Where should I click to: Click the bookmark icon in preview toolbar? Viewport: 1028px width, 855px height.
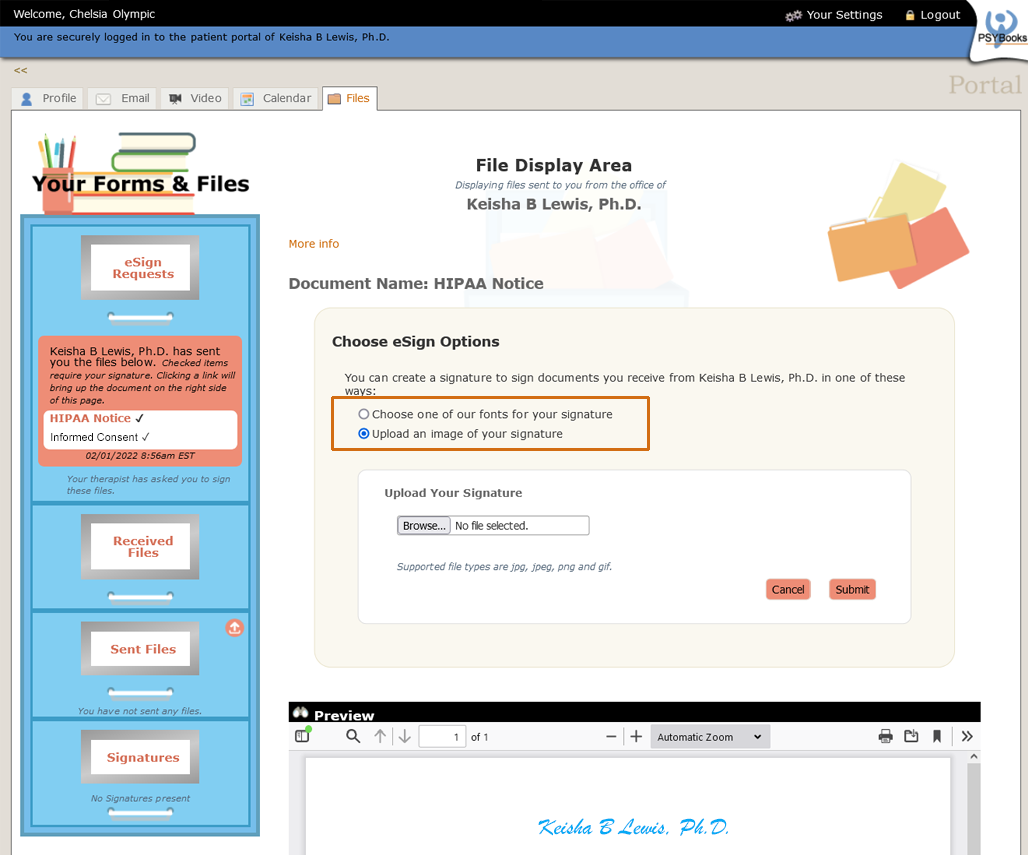(x=937, y=736)
